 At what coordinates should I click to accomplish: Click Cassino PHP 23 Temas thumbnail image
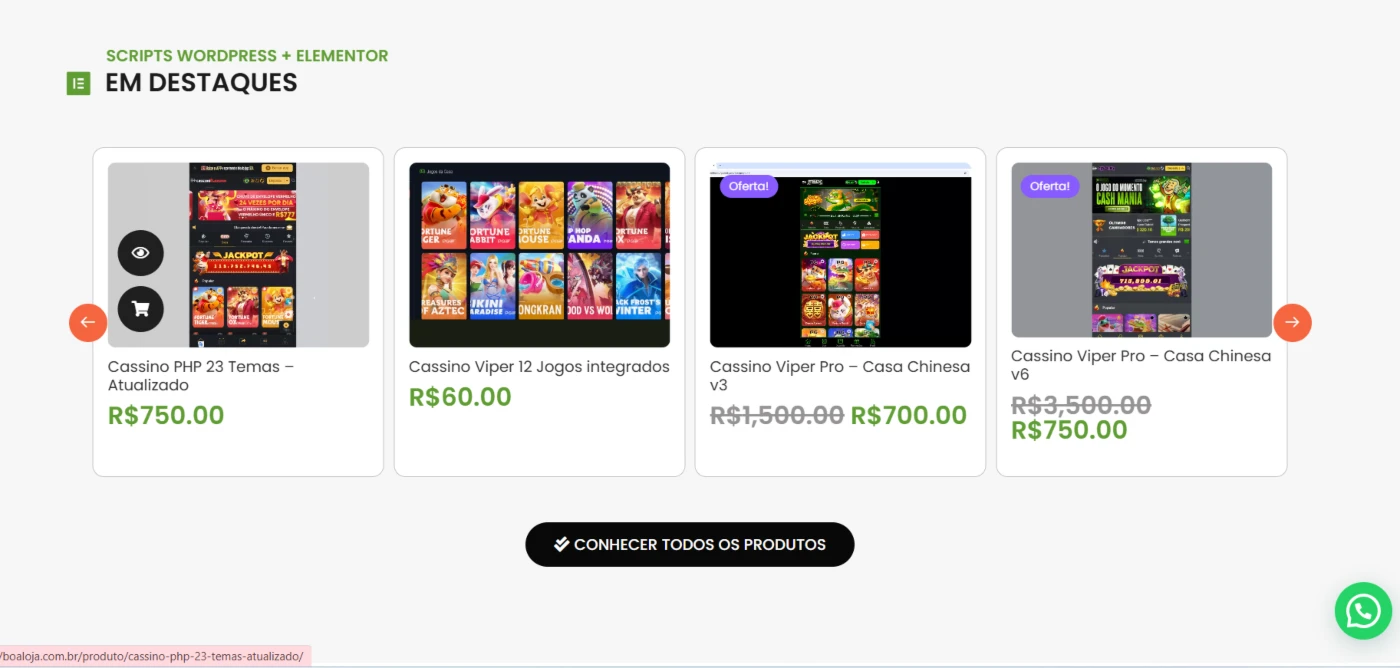point(239,255)
